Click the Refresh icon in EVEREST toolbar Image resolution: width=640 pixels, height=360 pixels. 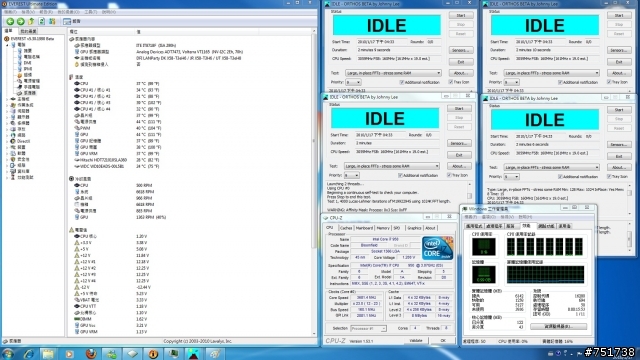point(42,21)
